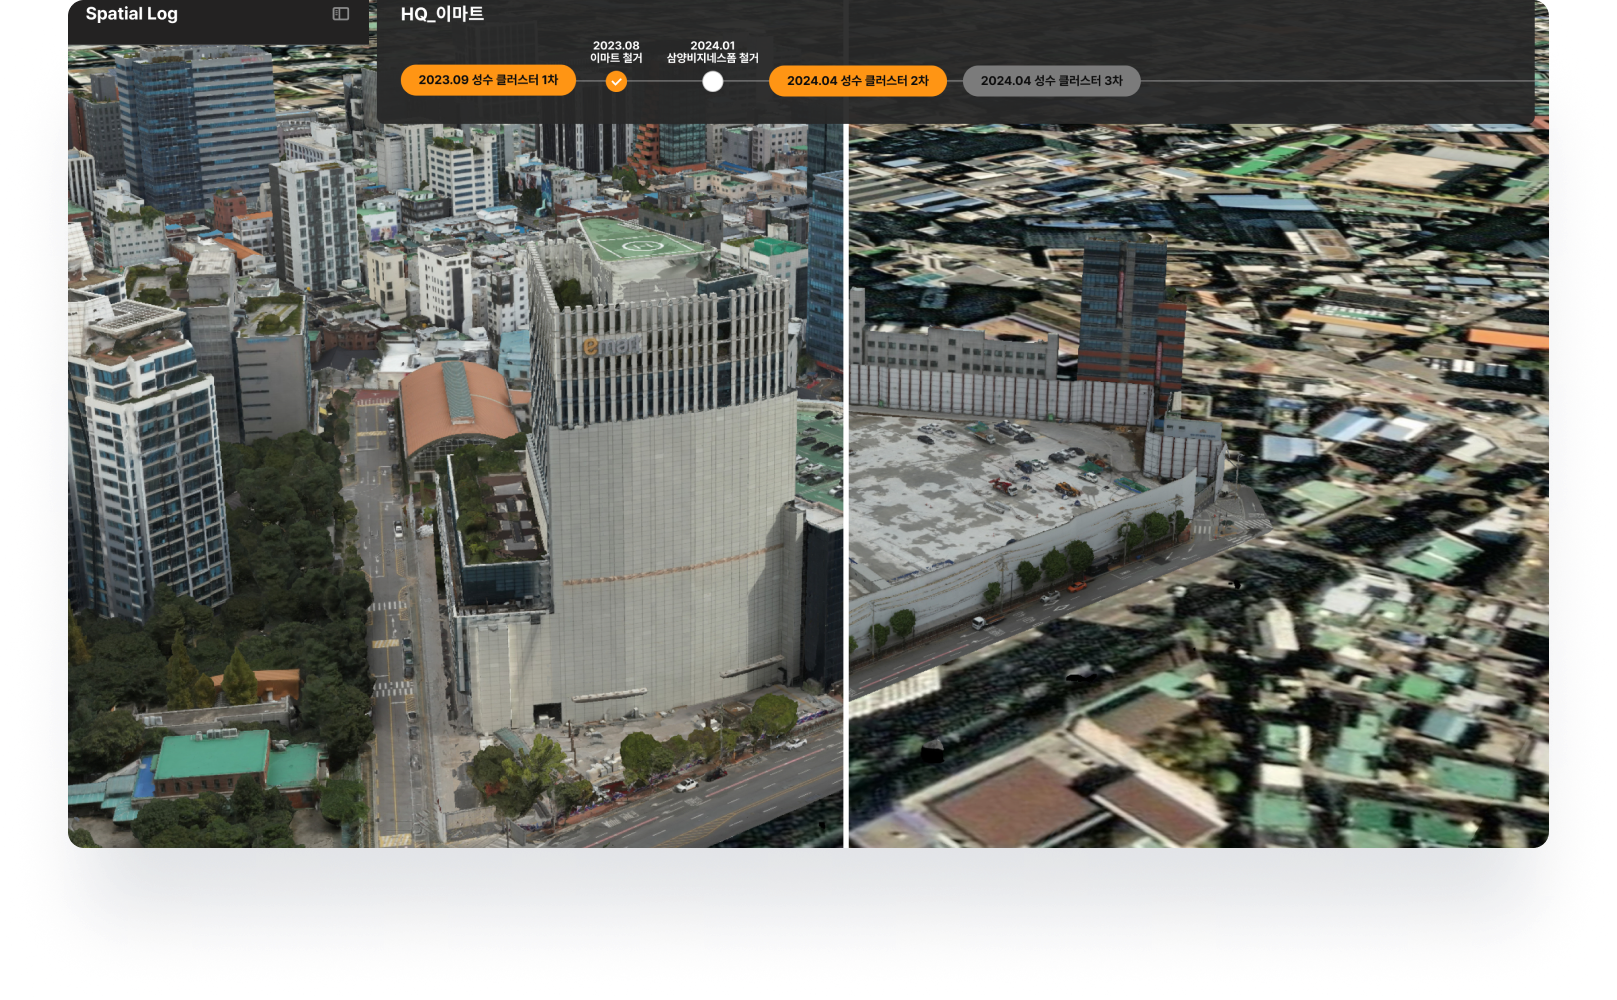Click the emart logo on the building

[610, 346]
